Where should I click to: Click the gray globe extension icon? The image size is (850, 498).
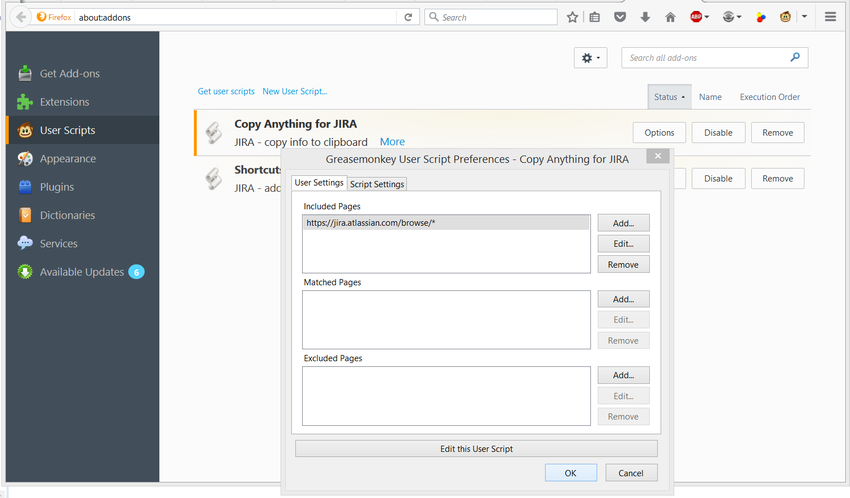[x=729, y=17]
